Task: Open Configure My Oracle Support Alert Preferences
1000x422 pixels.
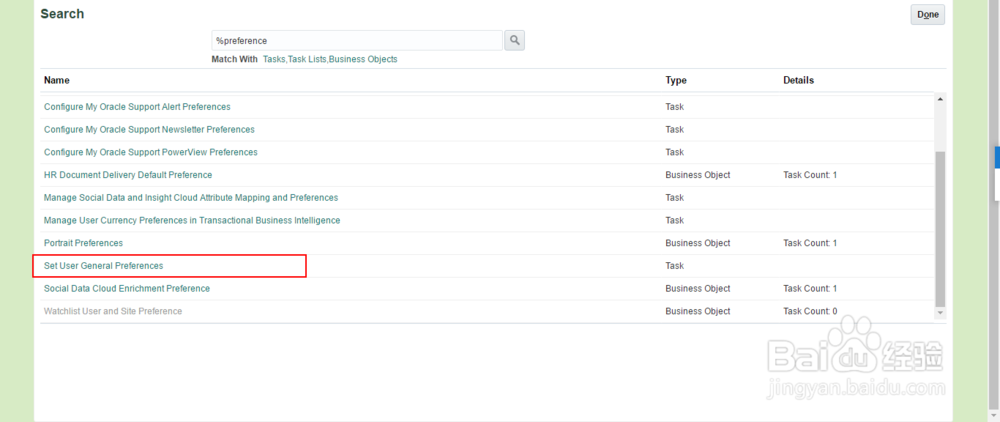Action: (x=137, y=107)
